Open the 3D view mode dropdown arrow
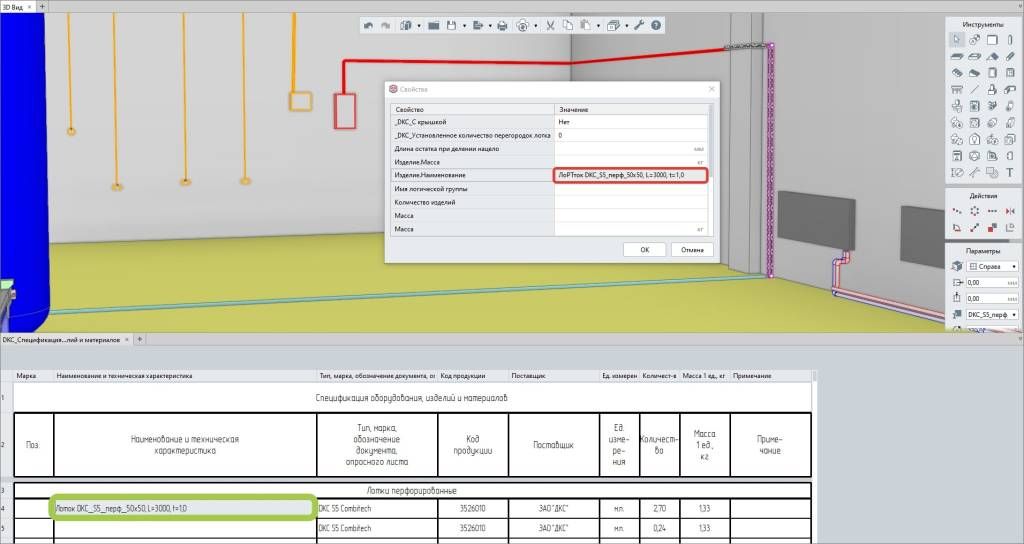Image resolution: width=1024 pixels, height=544 pixels. click(536, 26)
